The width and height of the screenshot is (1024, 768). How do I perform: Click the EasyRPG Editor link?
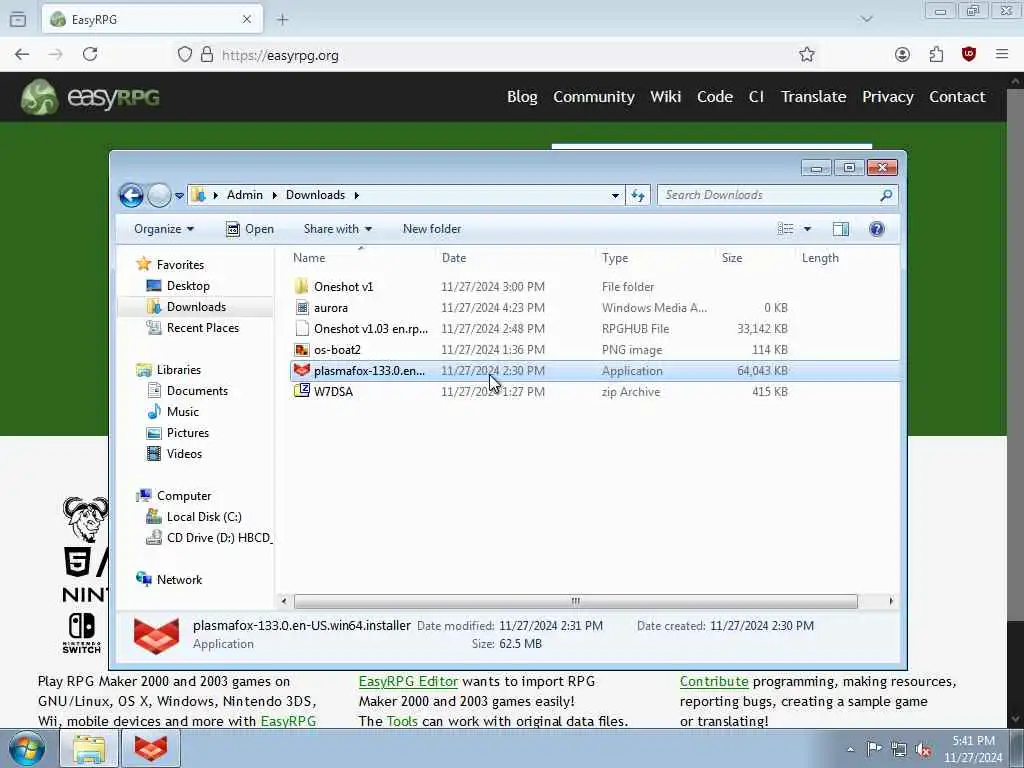pos(408,681)
